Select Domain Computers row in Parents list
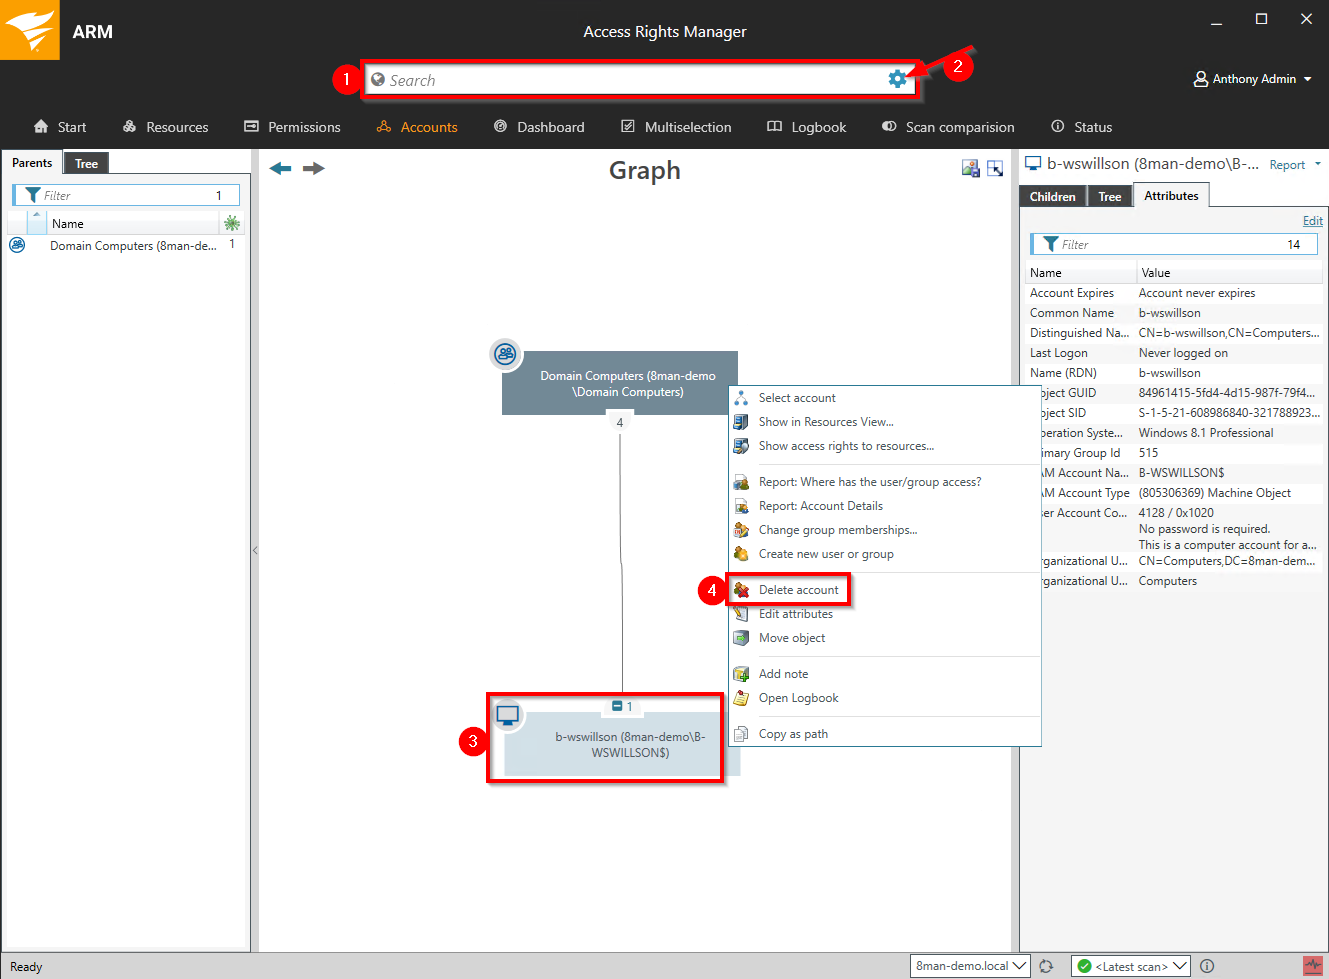The height and width of the screenshot is (979, 1329). click(130, 246)
